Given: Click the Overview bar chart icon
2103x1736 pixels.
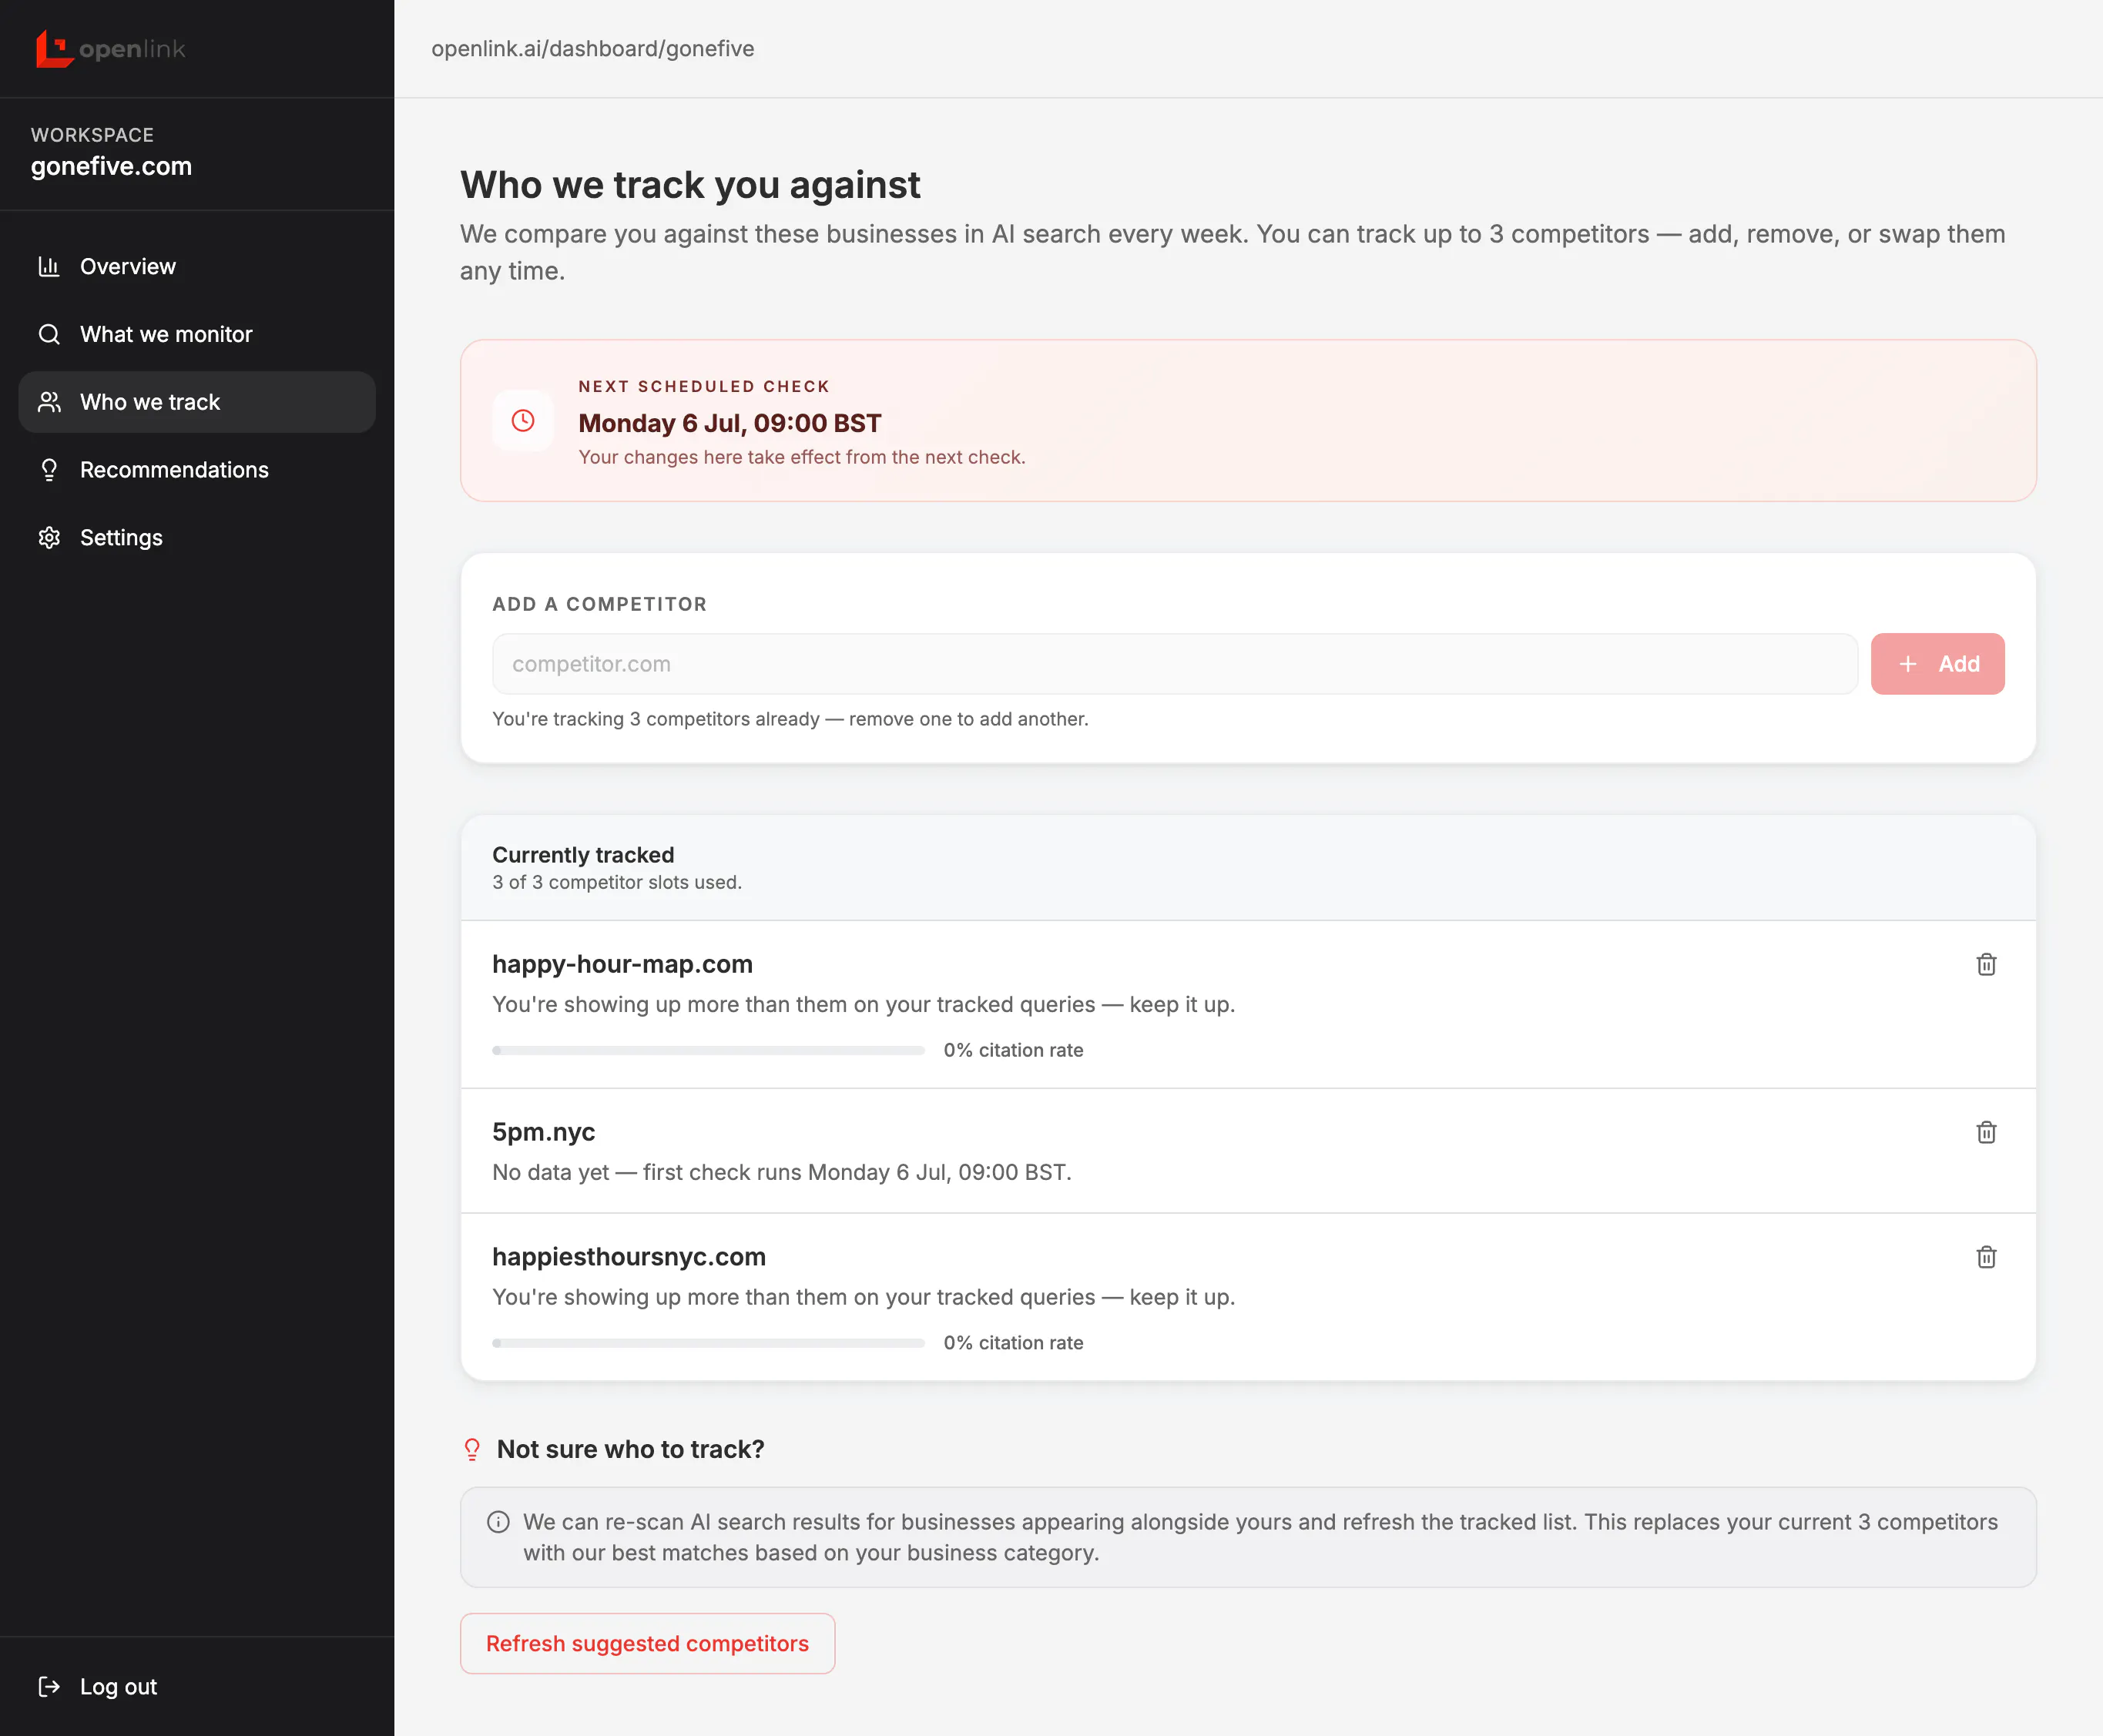Looking at the screenshot, I should point(49,266).
